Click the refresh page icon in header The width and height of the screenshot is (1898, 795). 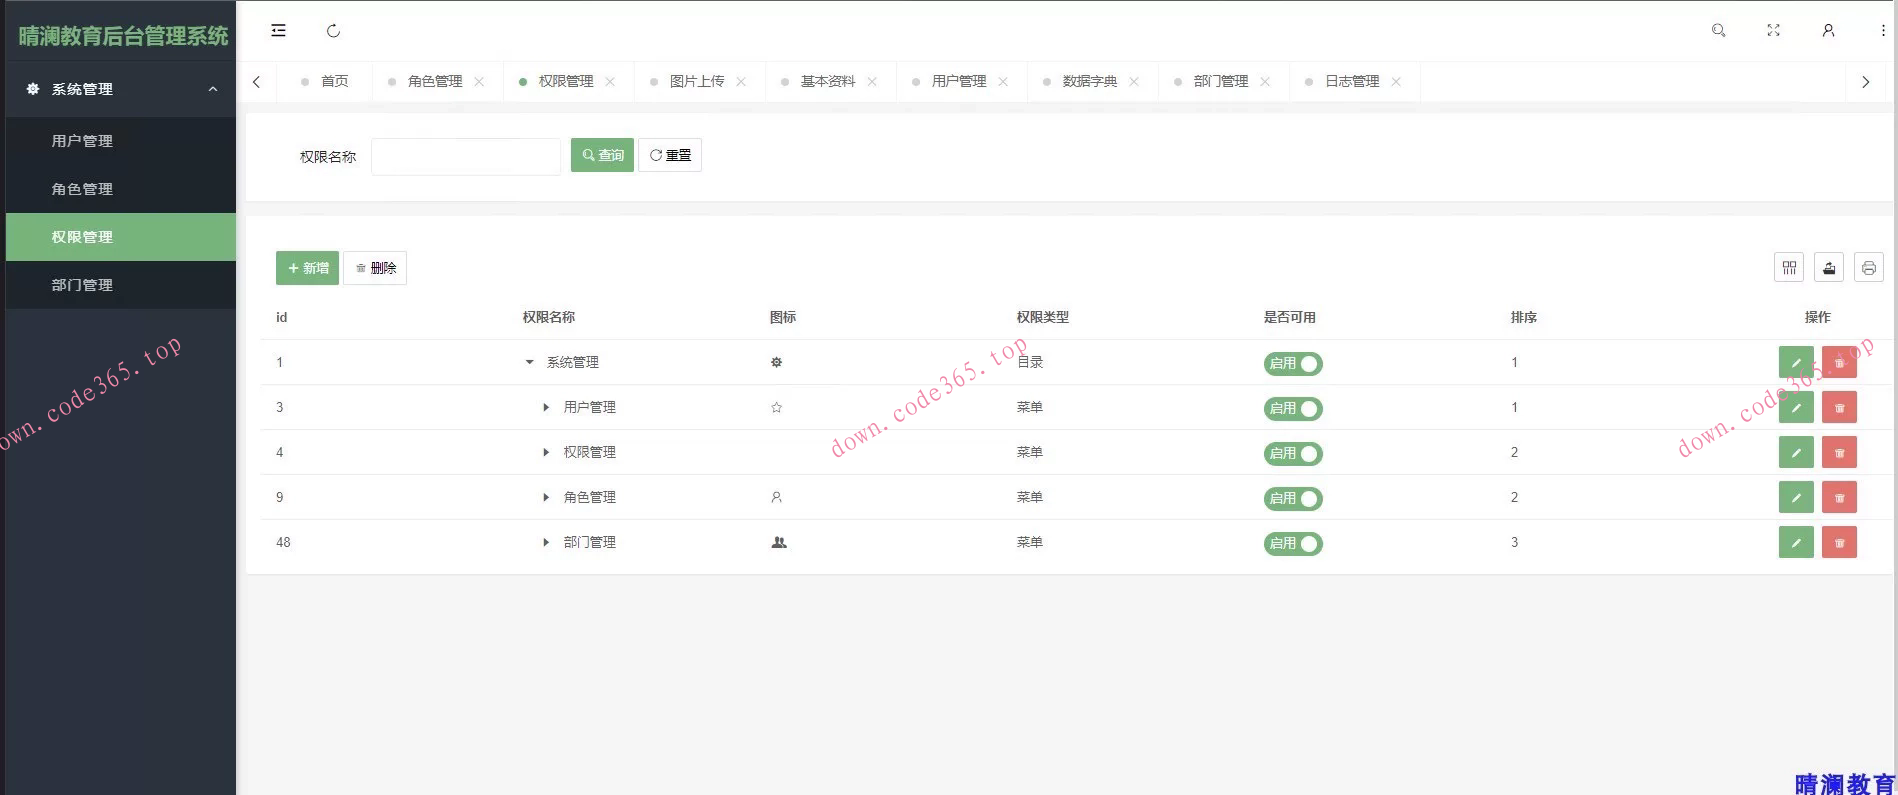coord(333,31)
